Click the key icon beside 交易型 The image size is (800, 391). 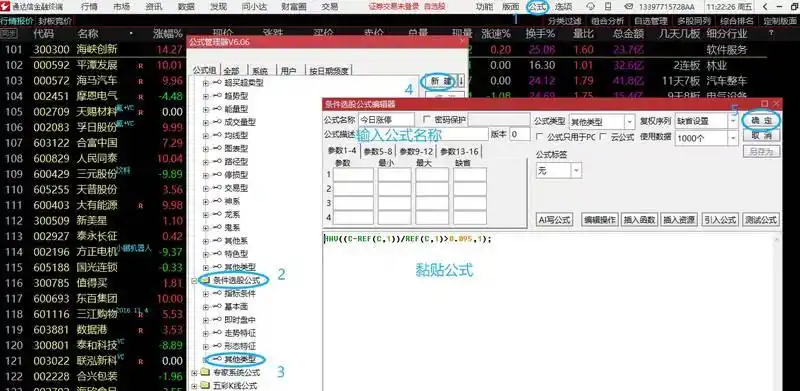216,188
